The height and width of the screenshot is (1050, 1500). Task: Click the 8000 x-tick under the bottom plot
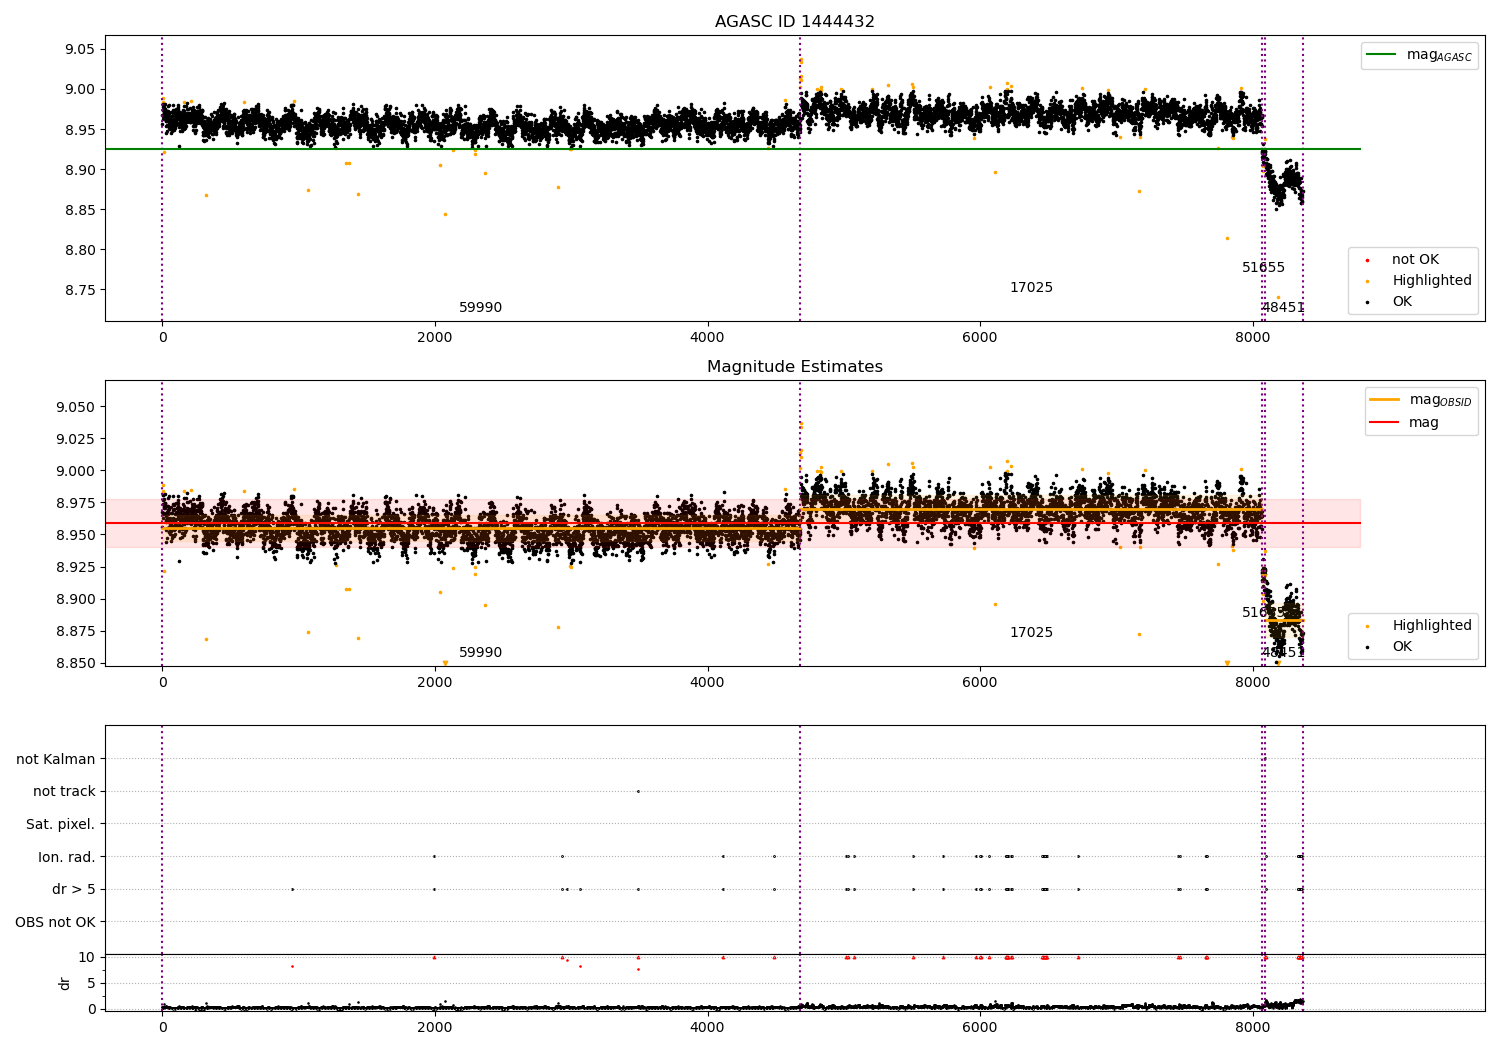point(1253,1027)
